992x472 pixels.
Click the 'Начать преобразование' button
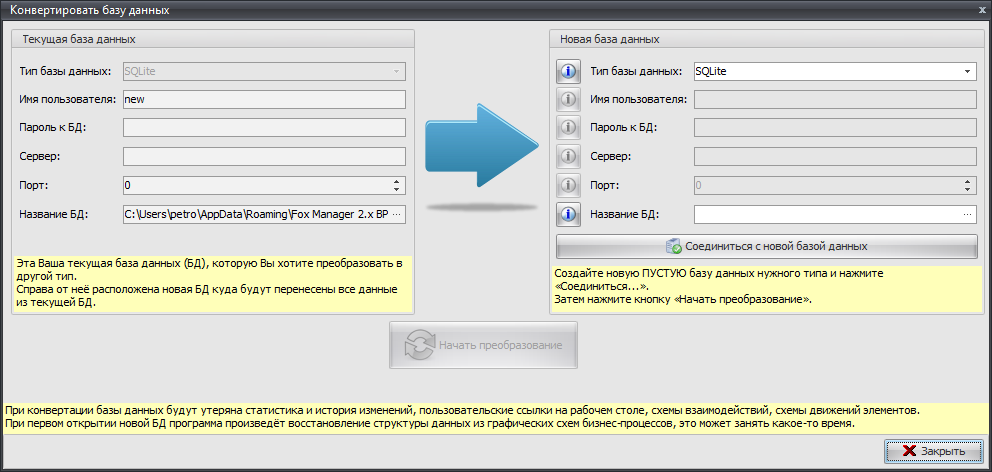pos(483,346)
